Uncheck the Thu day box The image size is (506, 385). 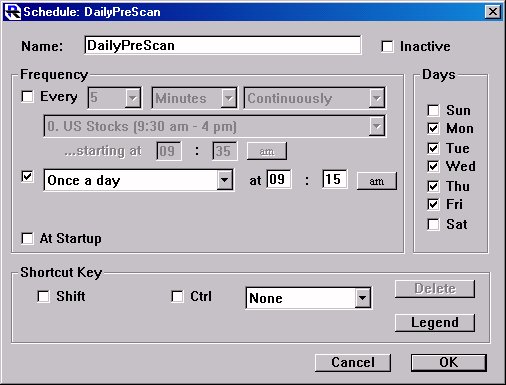pyautogui.click(x=433, y=186)
